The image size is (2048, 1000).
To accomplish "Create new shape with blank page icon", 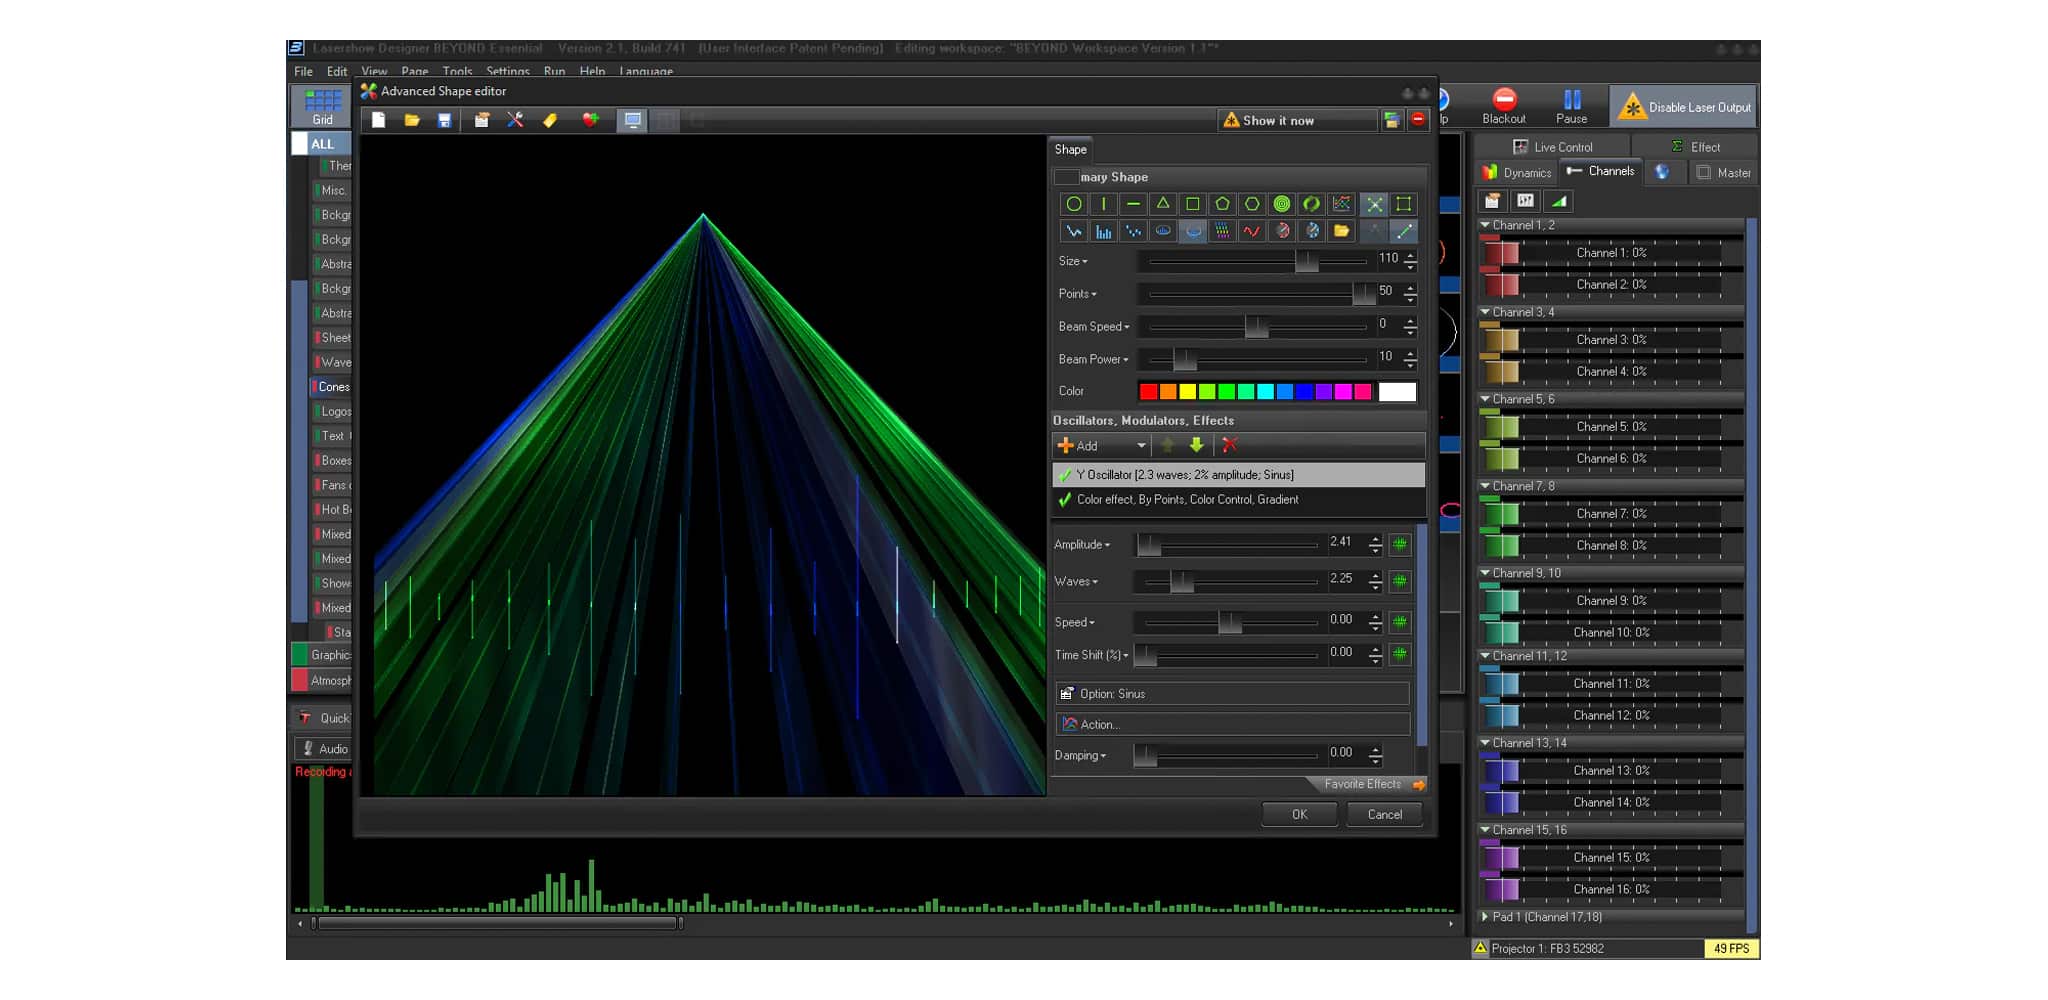I will (378, 121).
